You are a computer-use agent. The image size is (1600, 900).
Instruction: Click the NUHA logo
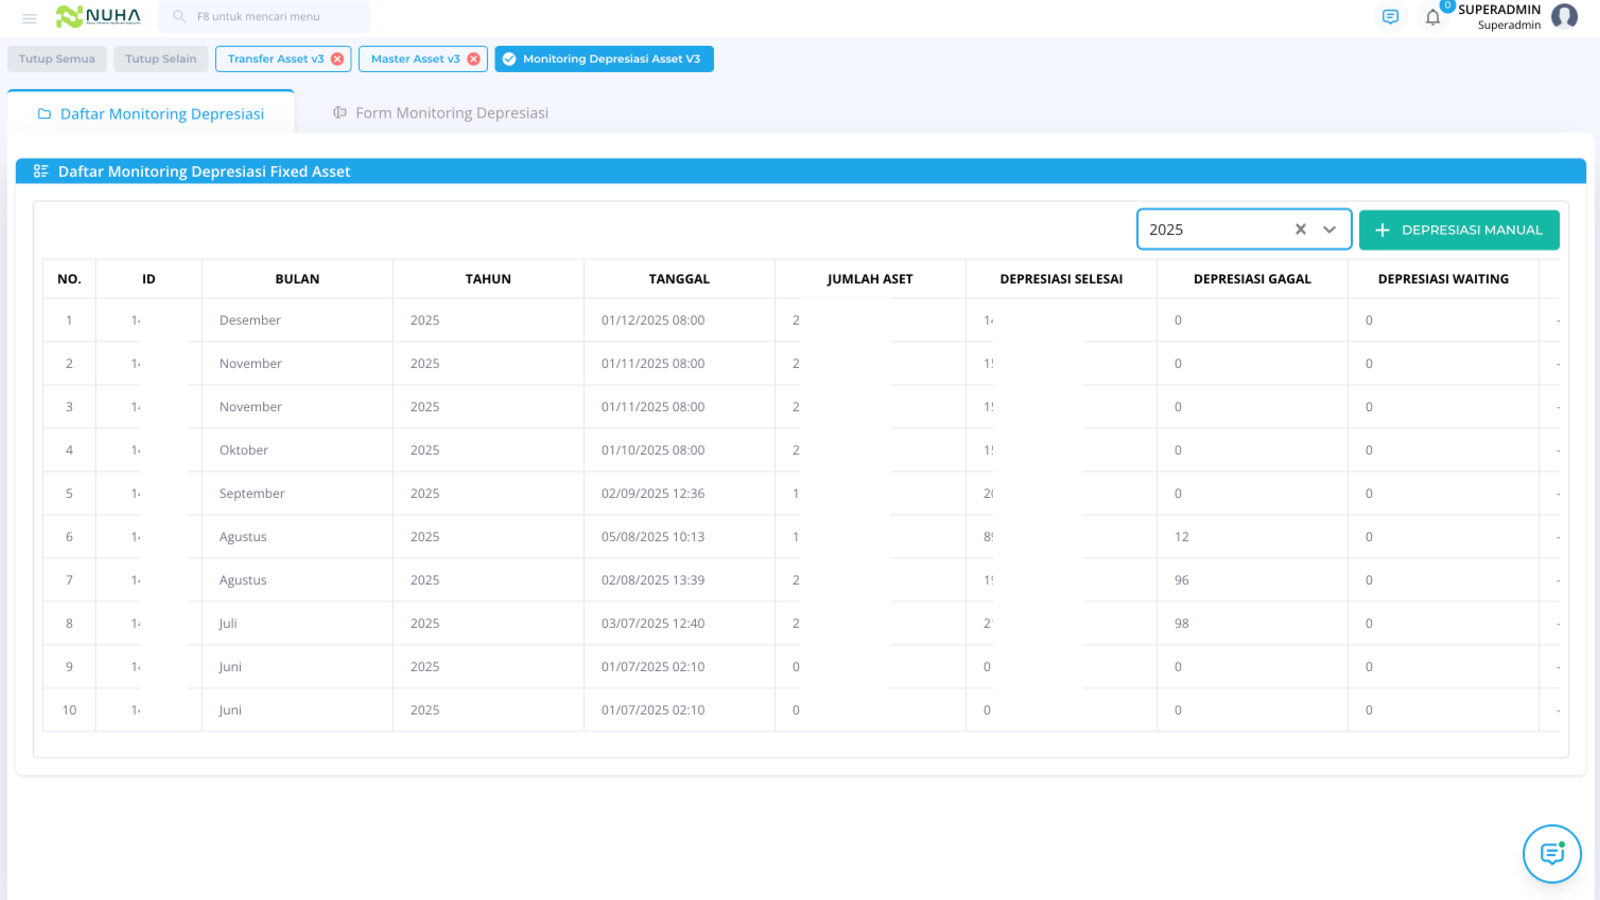click(x=98, y=16)
